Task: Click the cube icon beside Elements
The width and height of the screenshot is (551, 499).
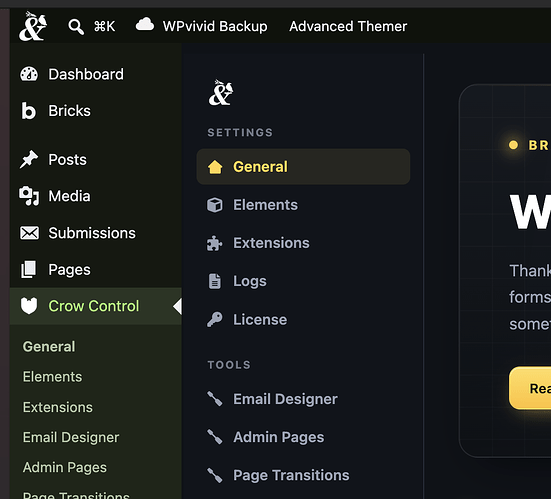Action: [x=215, y=205]
